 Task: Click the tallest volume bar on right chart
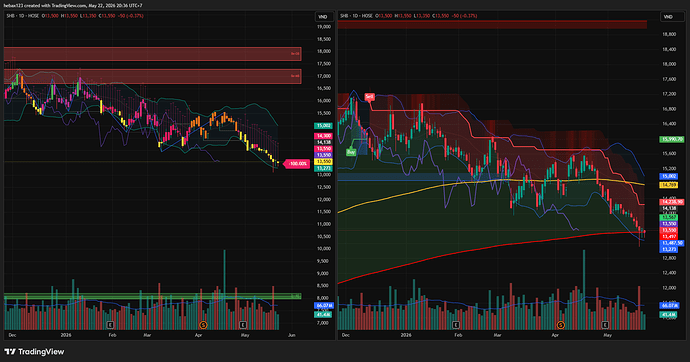coord(584,290)
